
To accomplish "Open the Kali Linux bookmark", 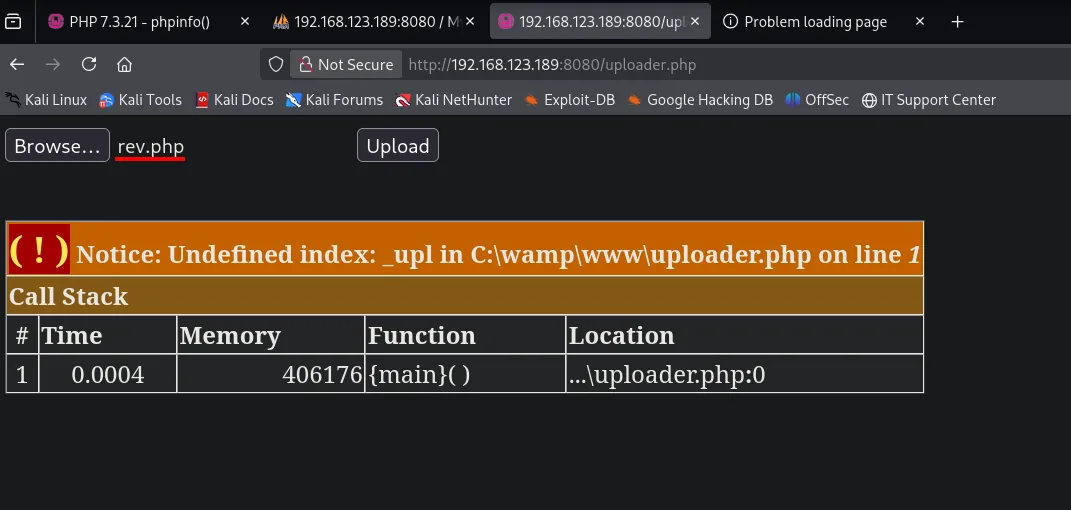I will 46,100.
